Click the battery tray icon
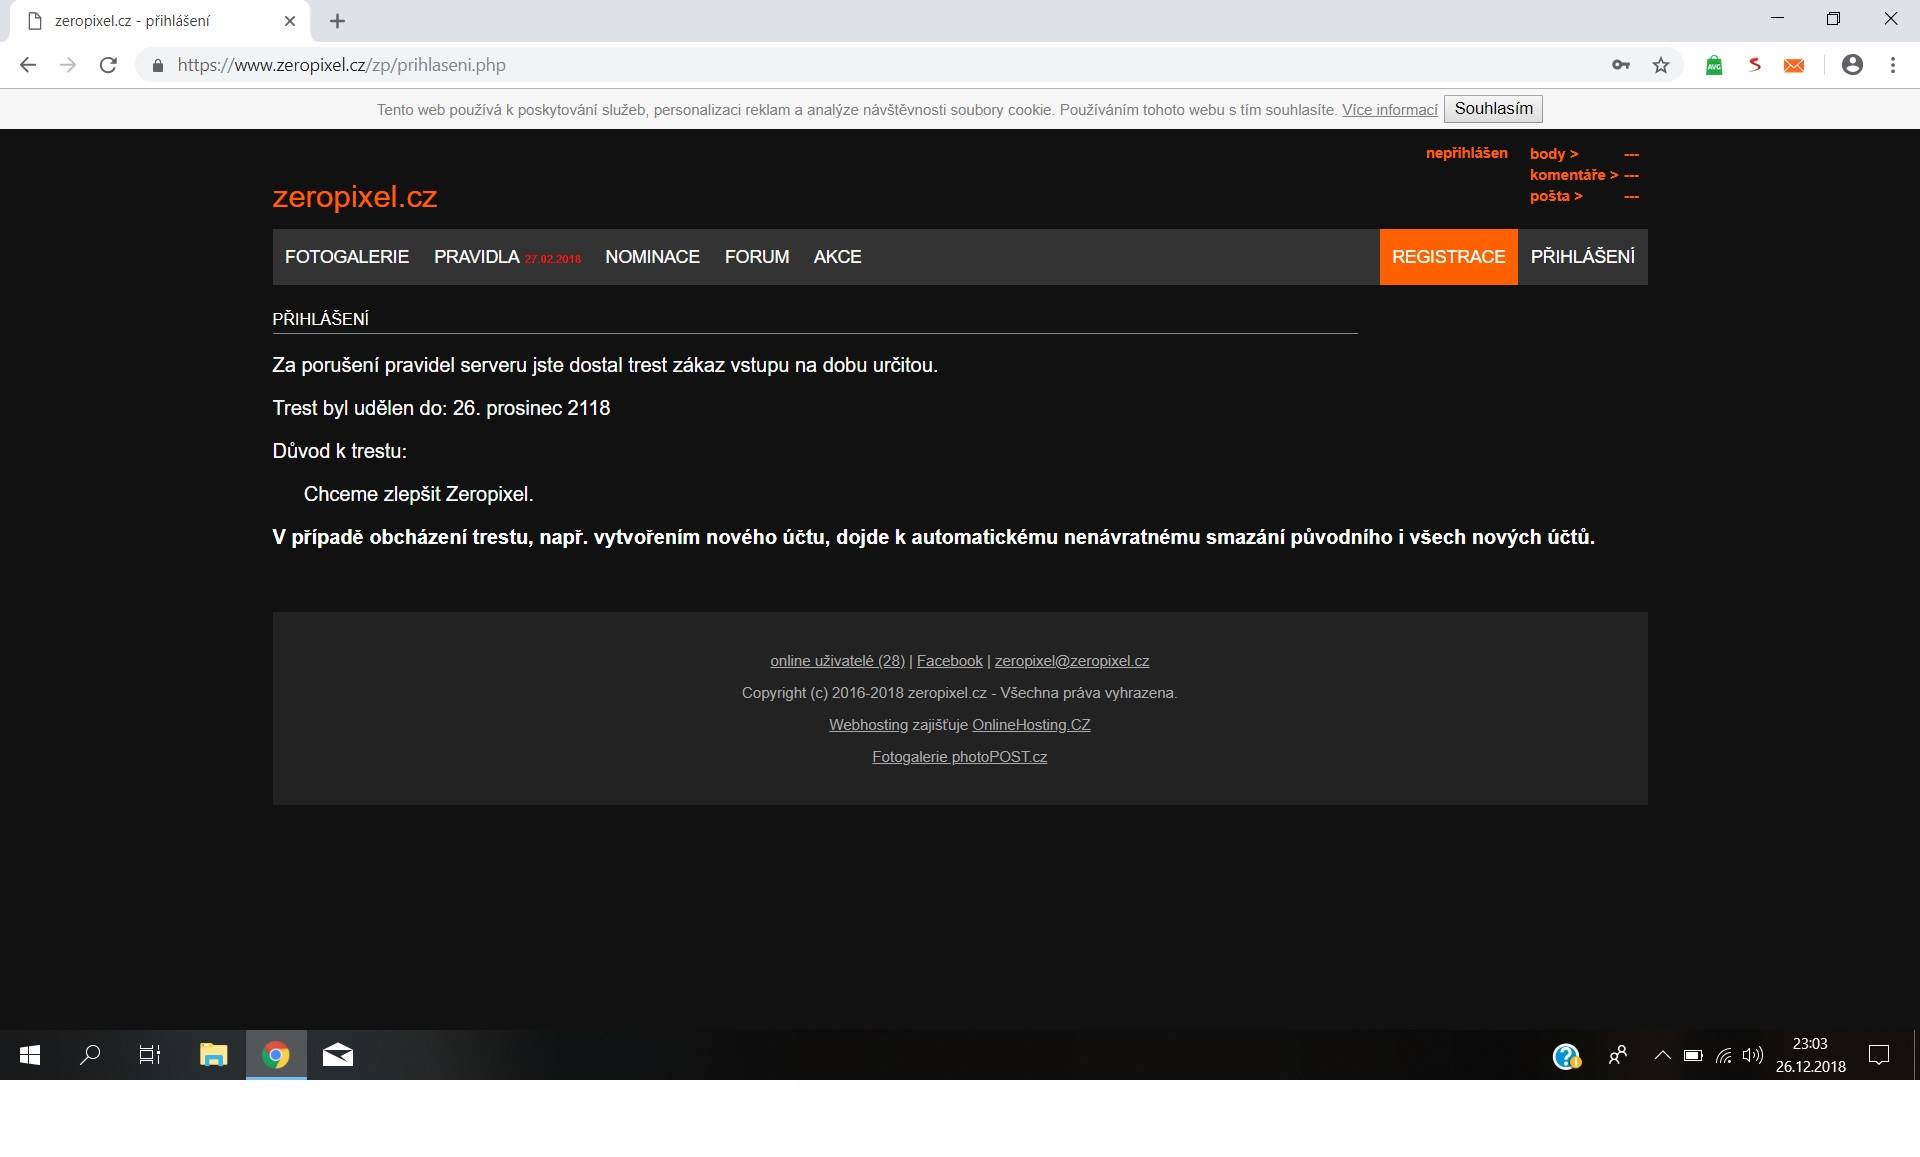The width and height of the screenshot is (1920, 1157). [x=1693, y=1055]
